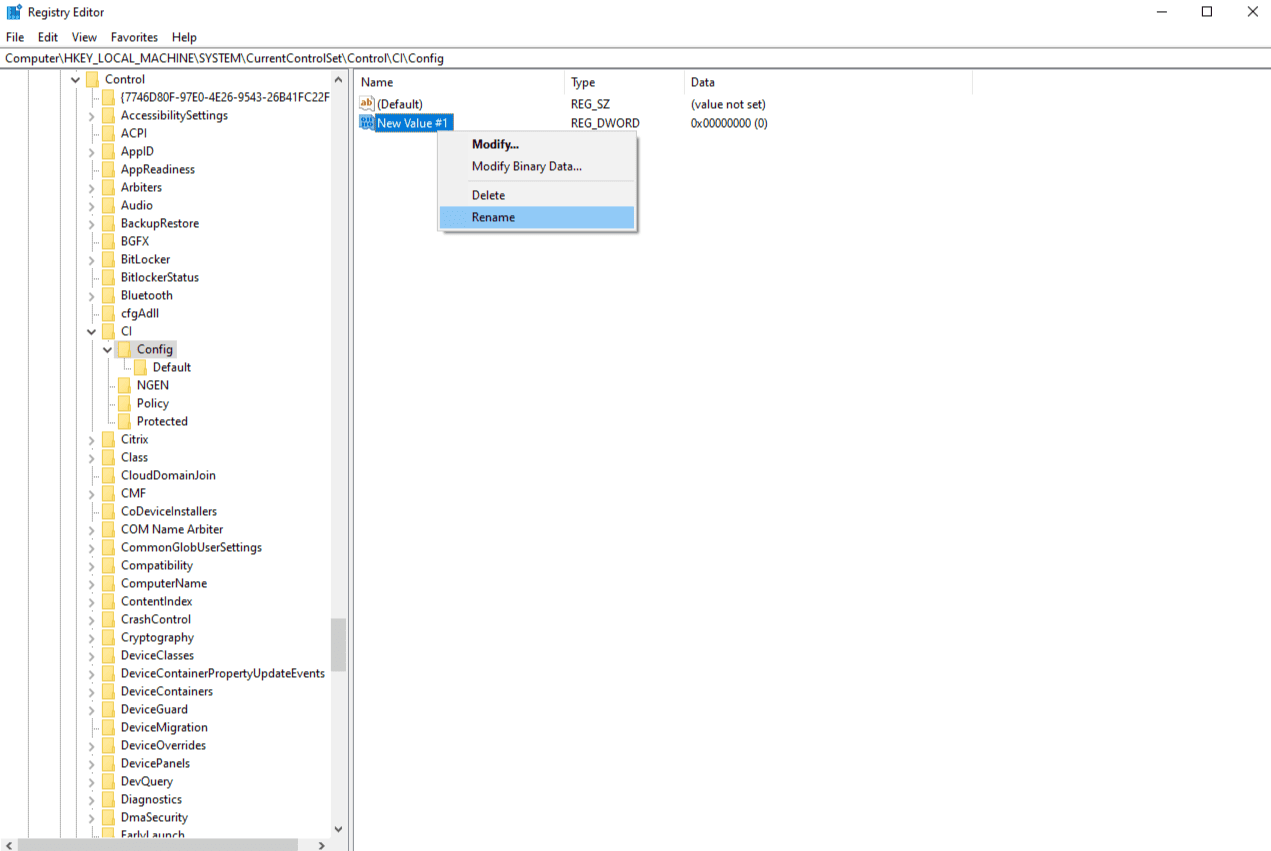
Task: Click the AppID folder icon
Action: (108, 151)
